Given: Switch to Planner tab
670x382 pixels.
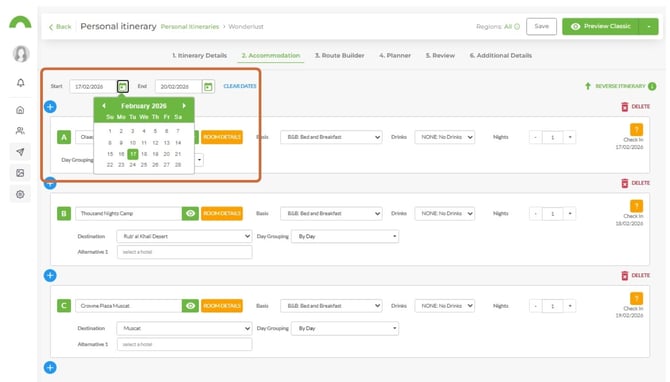Looking at the screenshot, I should pyautogui.click(x=395, y=56).
